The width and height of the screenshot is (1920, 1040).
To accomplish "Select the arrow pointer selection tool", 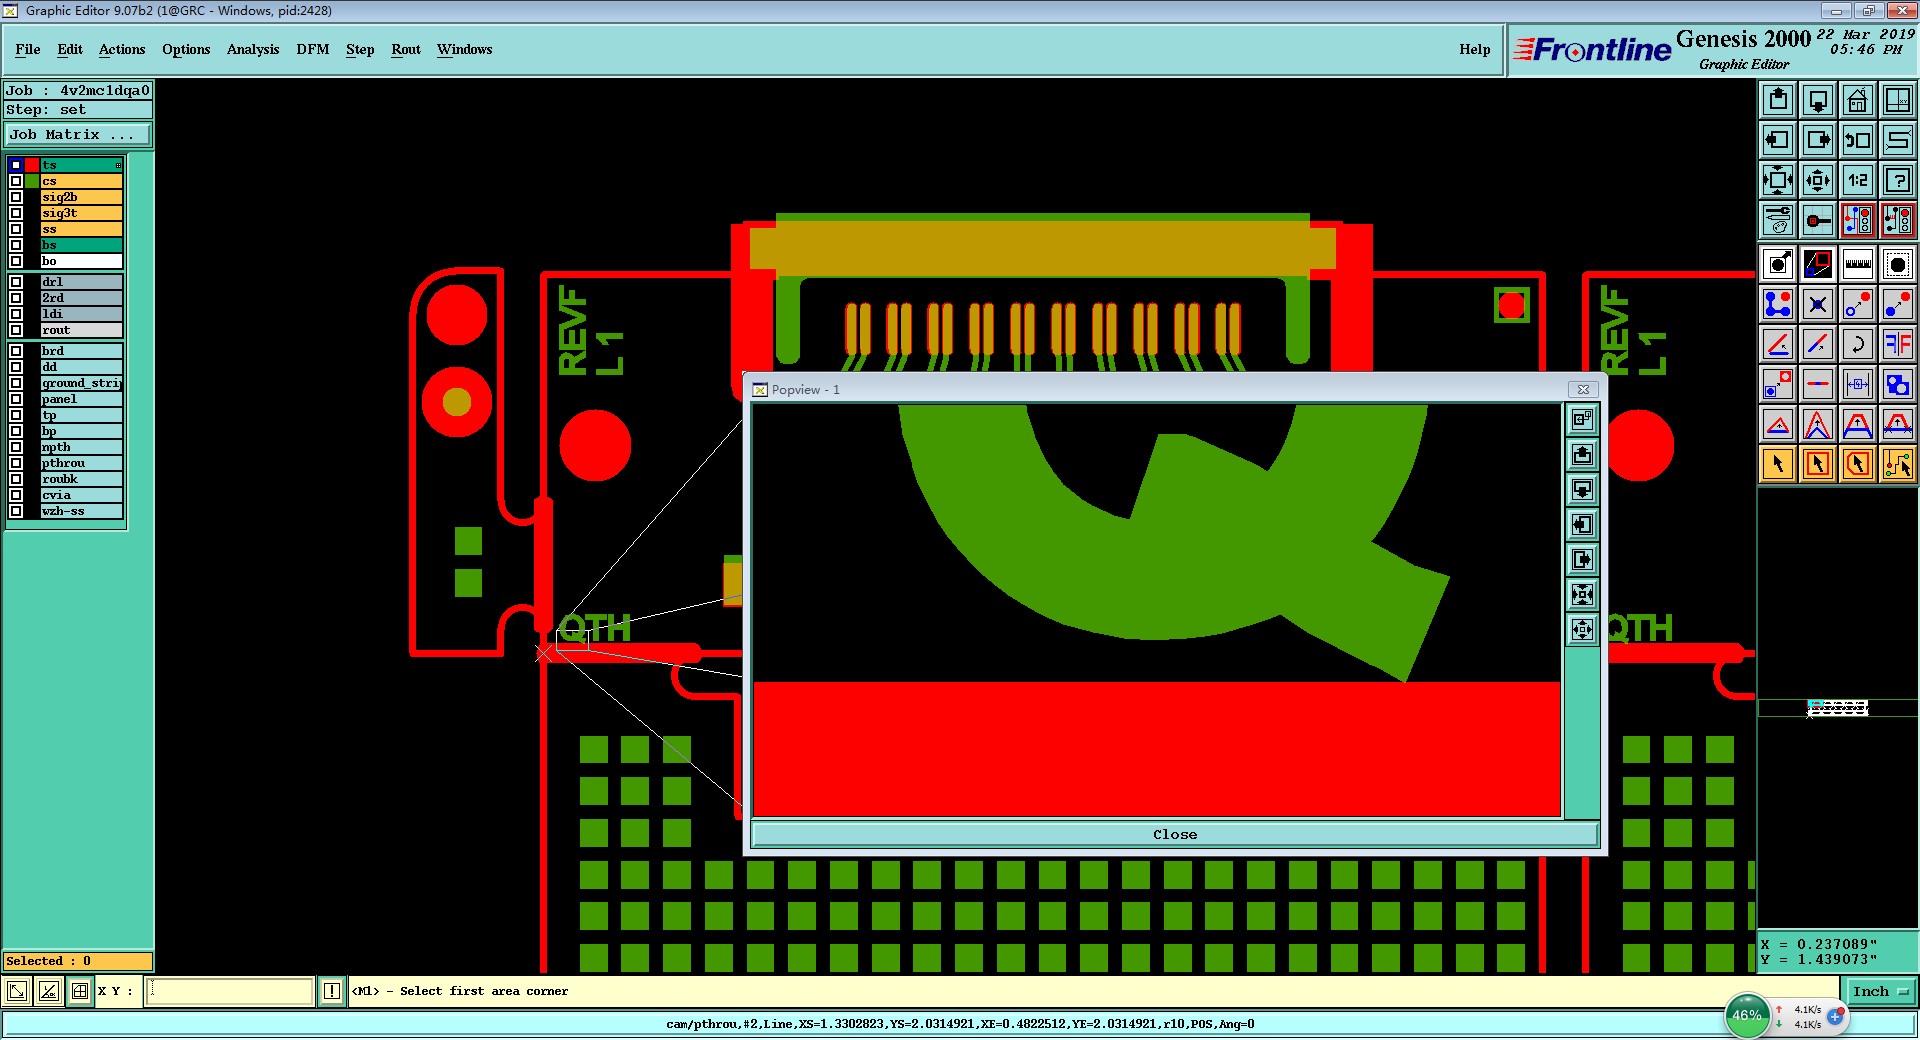I will pyautogui.click(x=1778, y=464).
